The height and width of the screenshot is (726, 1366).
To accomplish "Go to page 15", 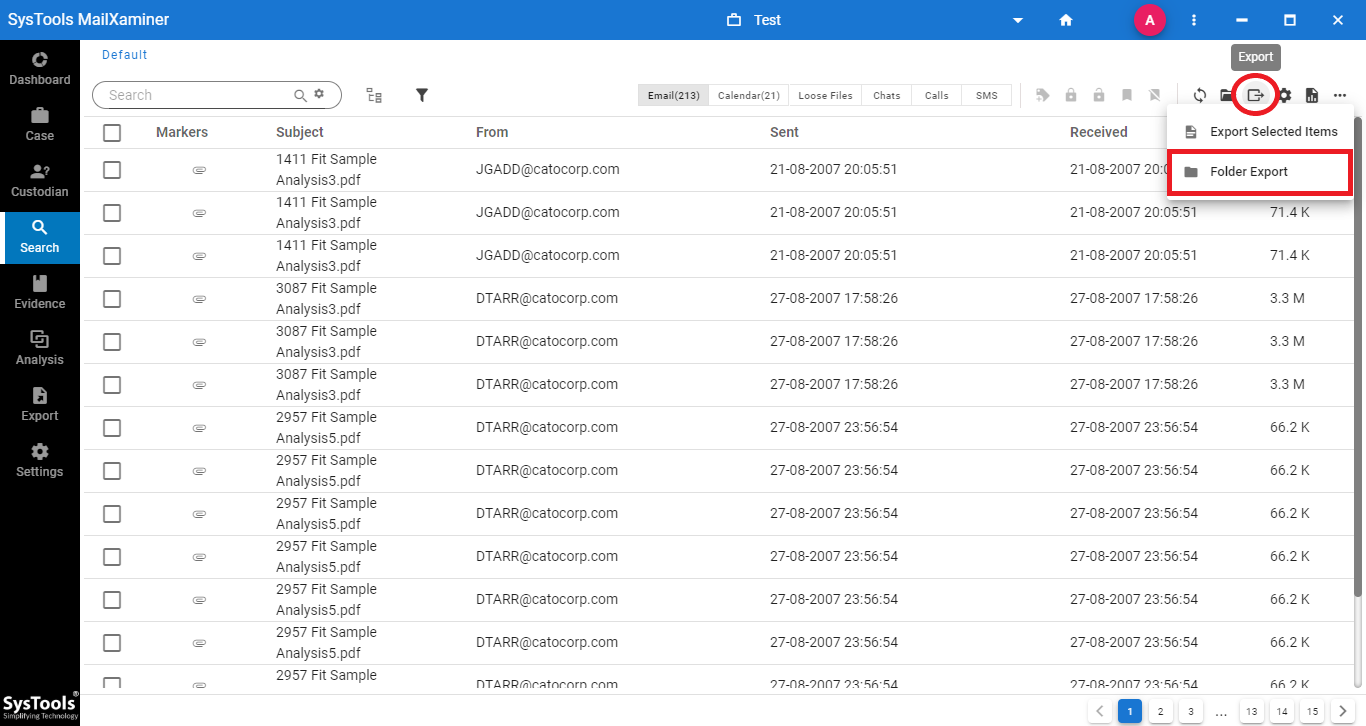I will pyautogui.click(x=1312, y=712).
